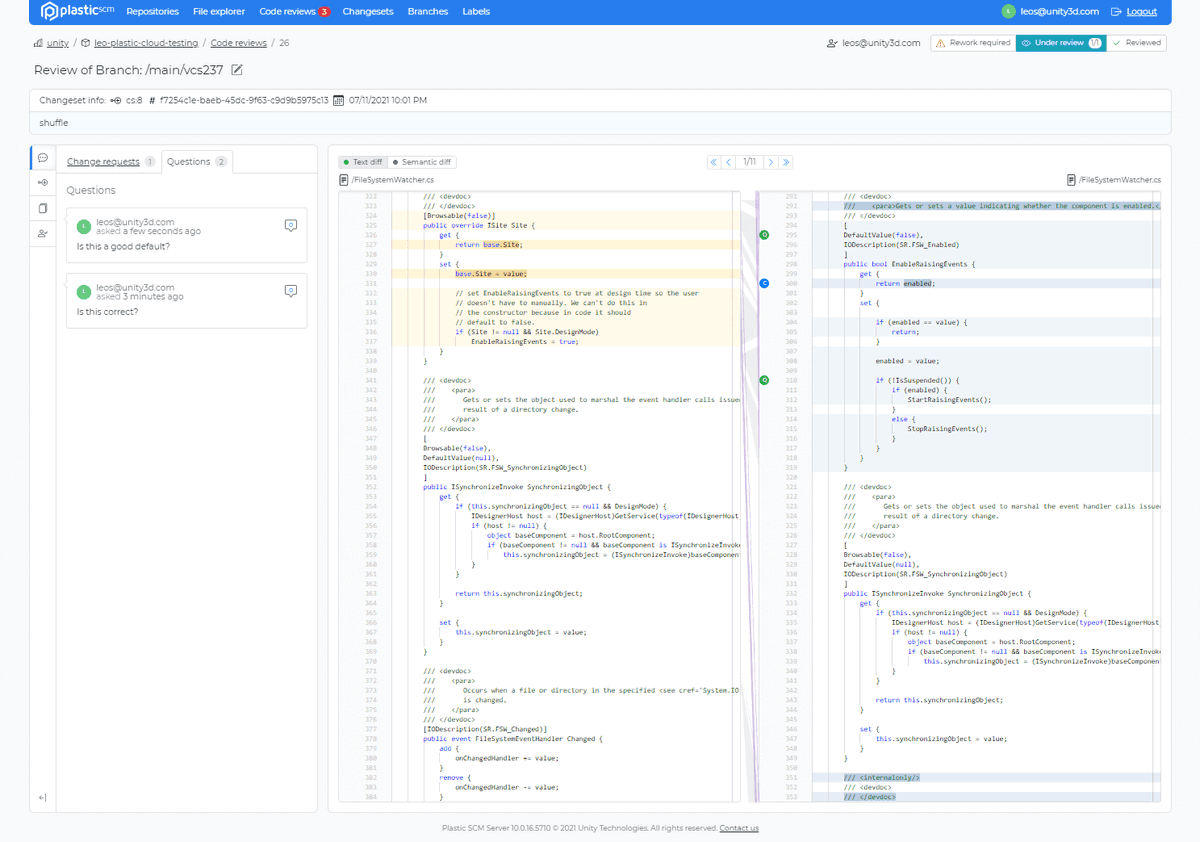Click the calendar date icon
This screenshot has height=842, width=1200.
point(338,100)
